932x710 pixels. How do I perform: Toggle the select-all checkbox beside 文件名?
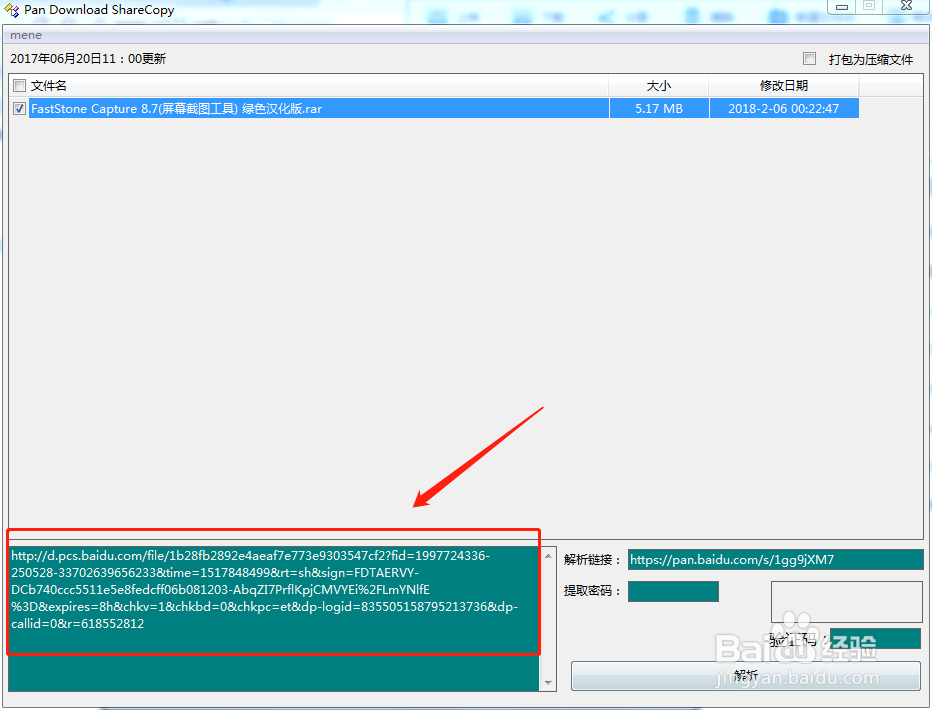[x=18, y=85]
